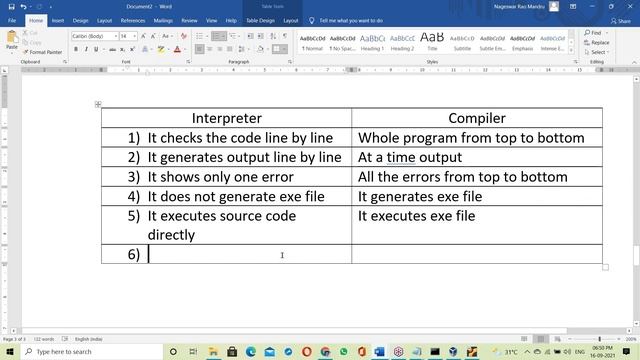Image resolution: width=640 pixels, height=360 pixels.
Task: Toggle Bold formatting
Action: point(76,49)
